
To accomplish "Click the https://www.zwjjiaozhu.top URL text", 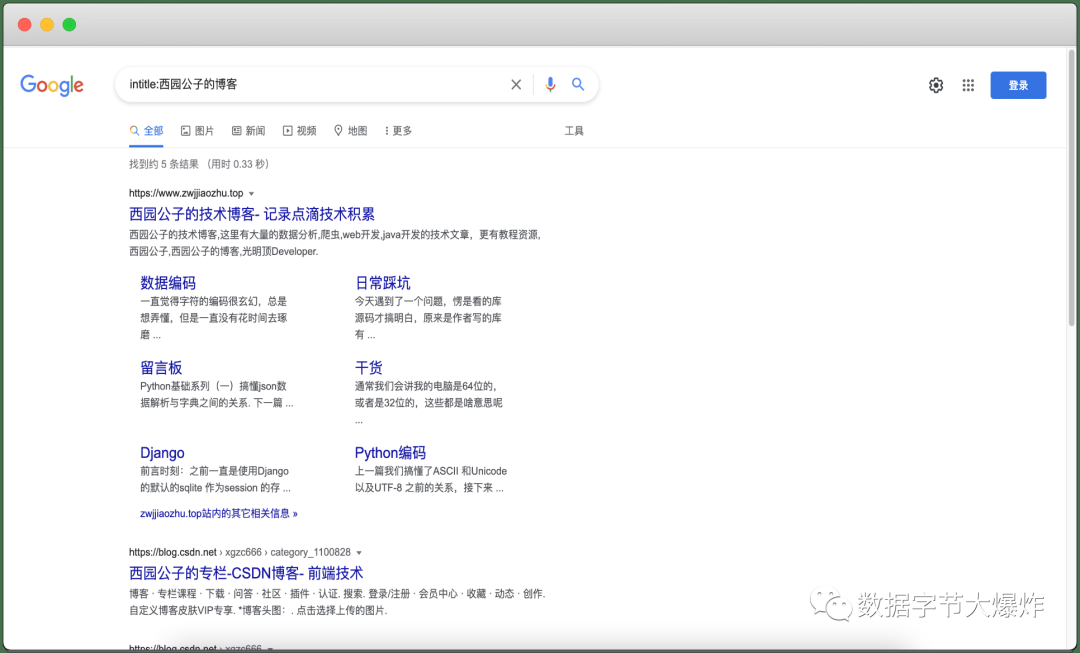I will coord(186,194).
